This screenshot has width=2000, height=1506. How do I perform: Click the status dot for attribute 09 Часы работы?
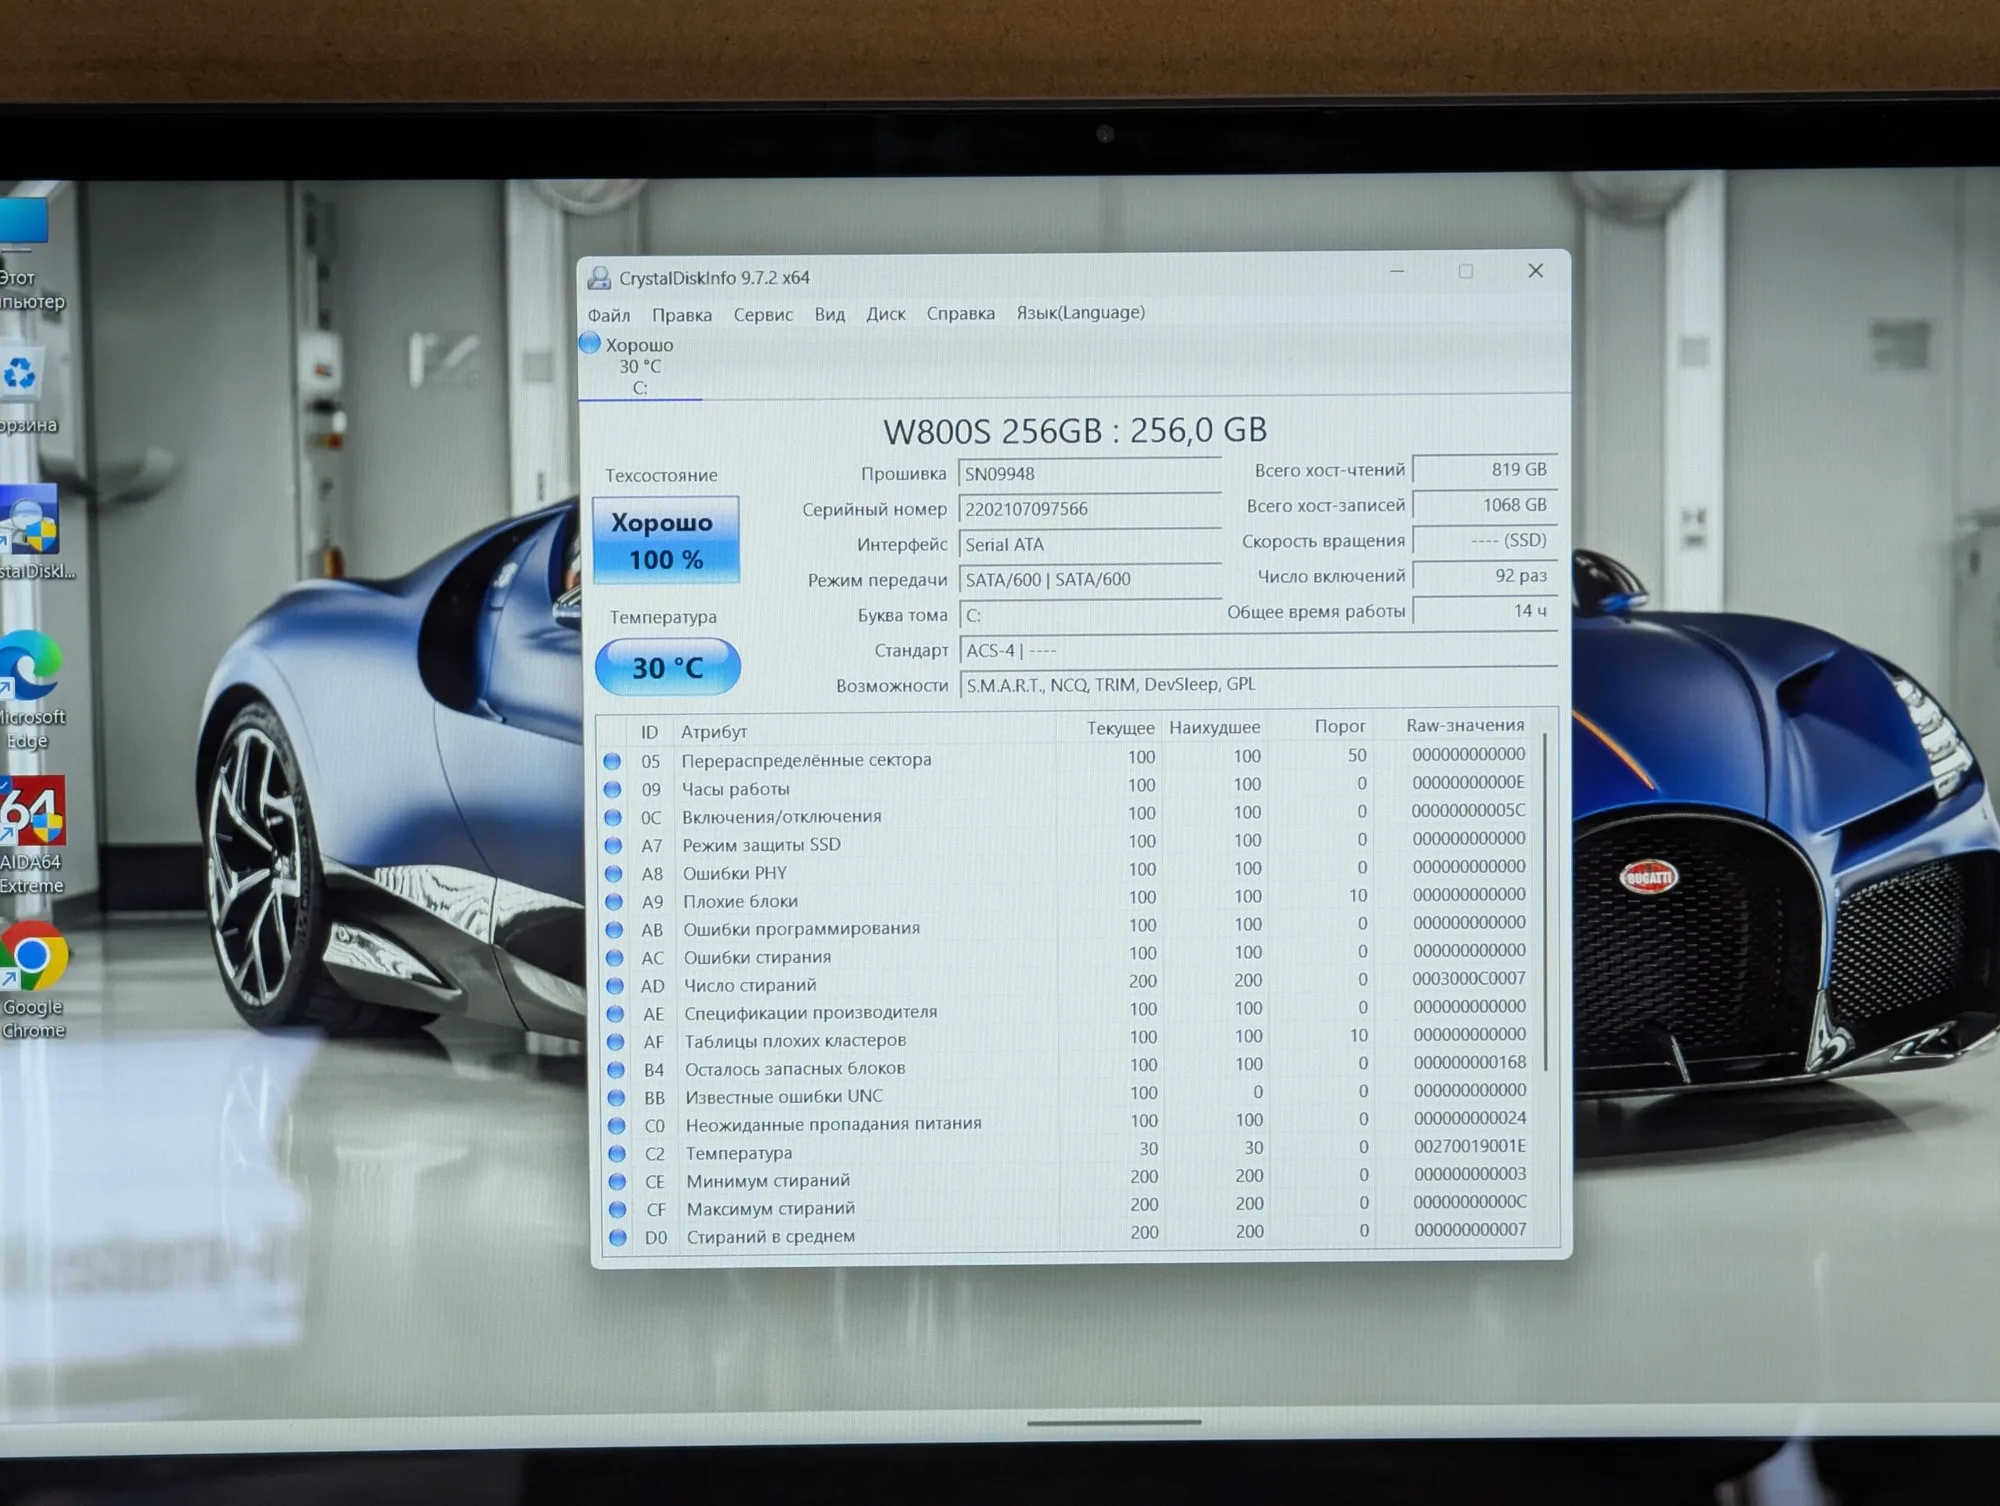tap(613, 789)
